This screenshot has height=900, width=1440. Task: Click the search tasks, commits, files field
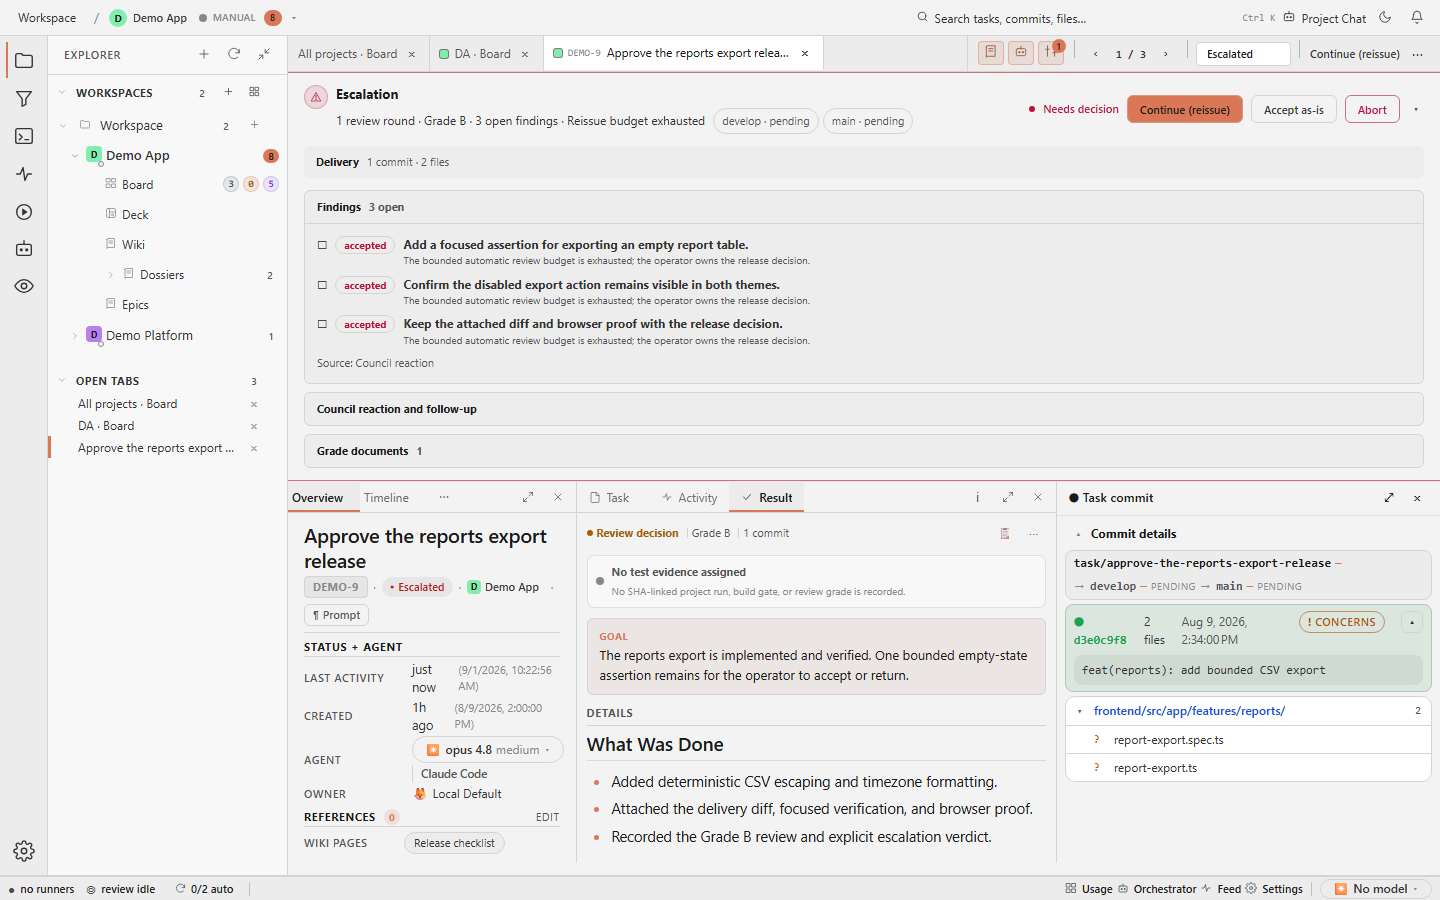pyautogui.click(x=1010, y=18)
